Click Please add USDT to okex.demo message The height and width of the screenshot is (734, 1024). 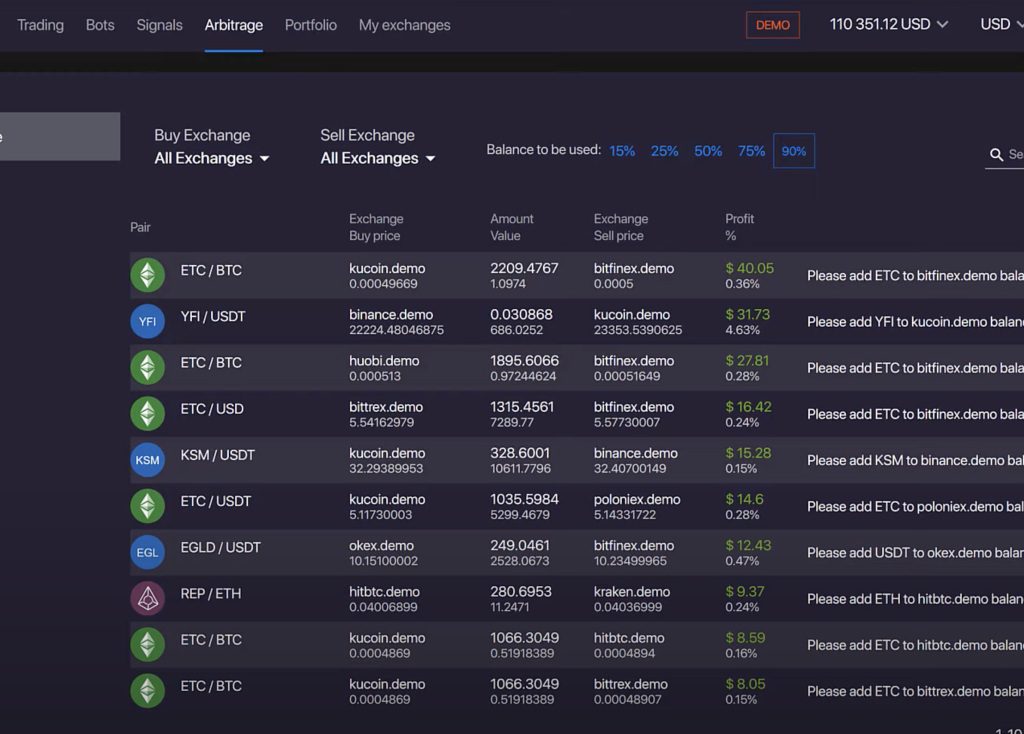pyautogui.click(x=916, y=553)
